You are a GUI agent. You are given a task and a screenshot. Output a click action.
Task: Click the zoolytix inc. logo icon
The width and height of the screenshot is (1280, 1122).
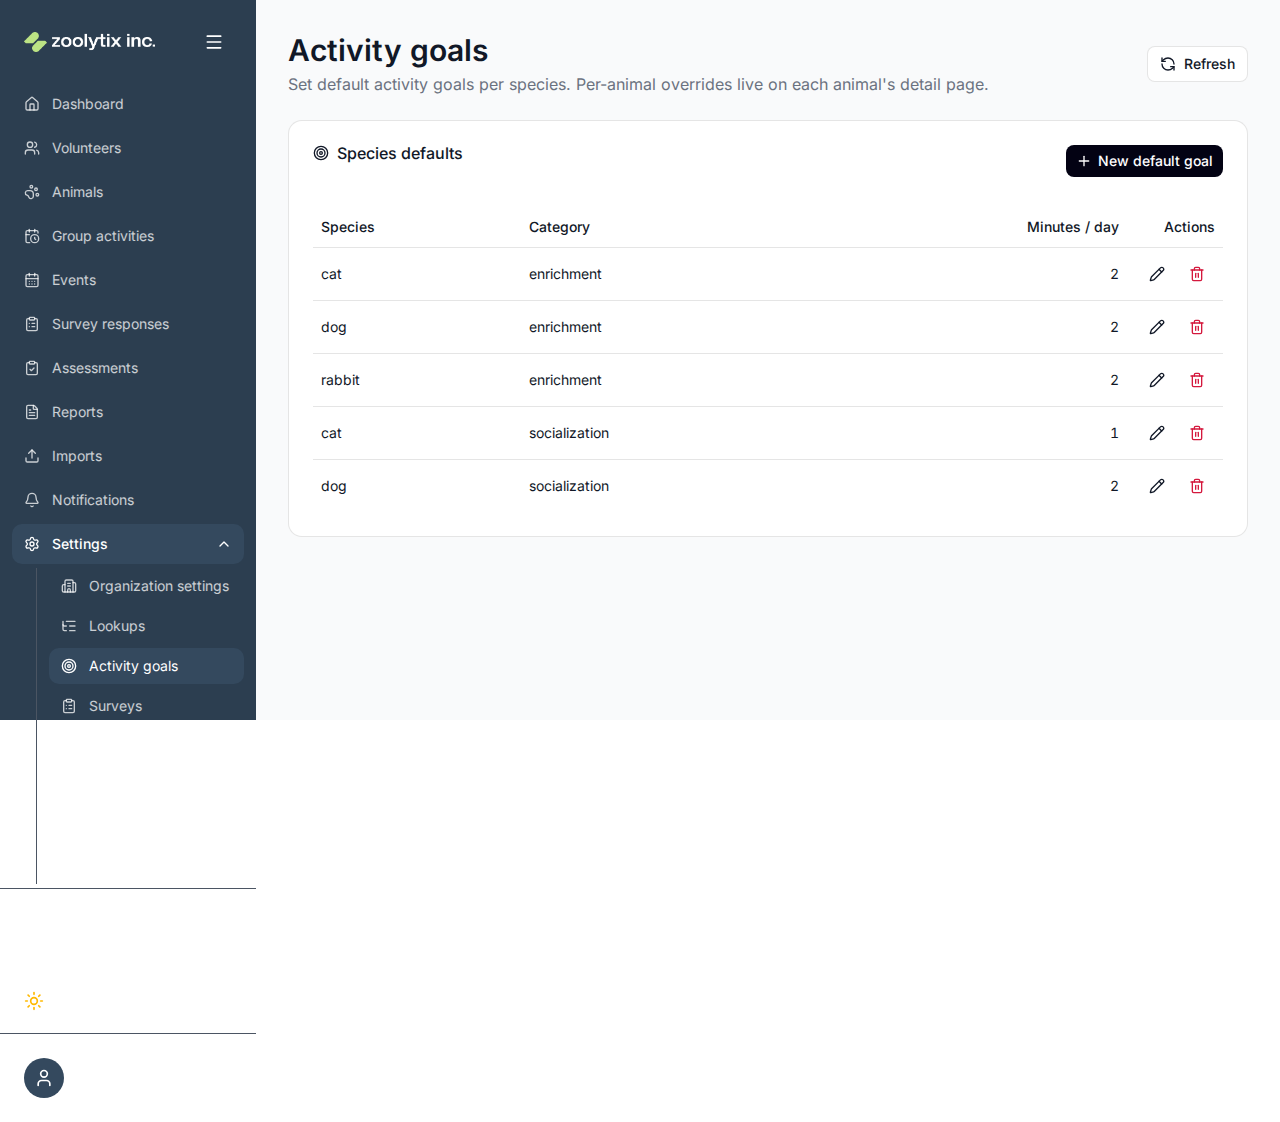[35, 42]
